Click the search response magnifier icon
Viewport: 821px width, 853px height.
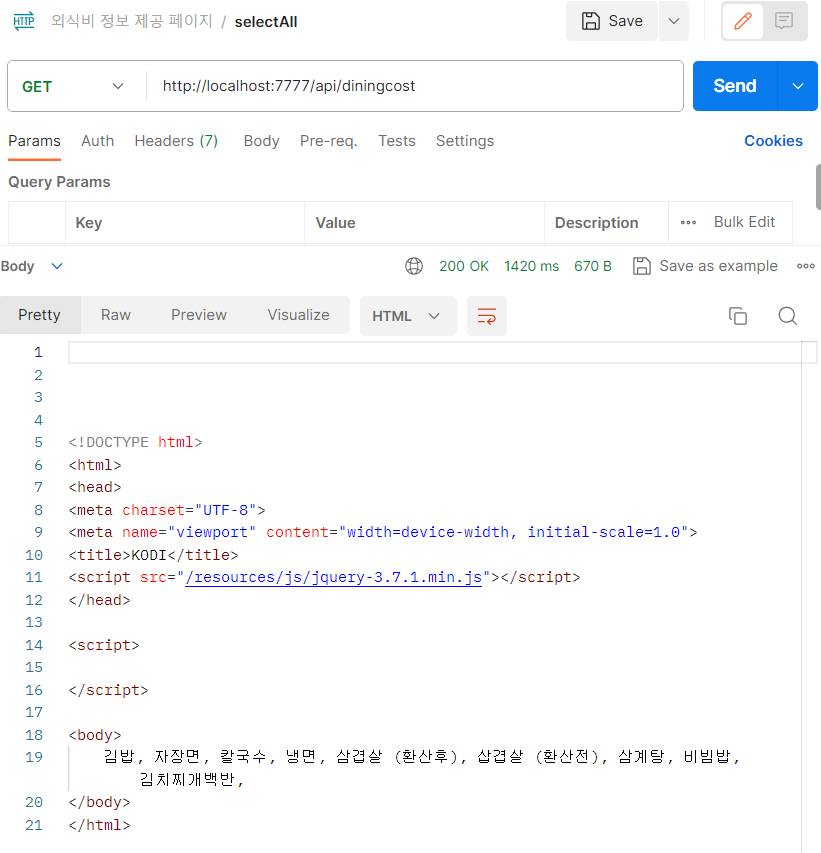point(787,316)
